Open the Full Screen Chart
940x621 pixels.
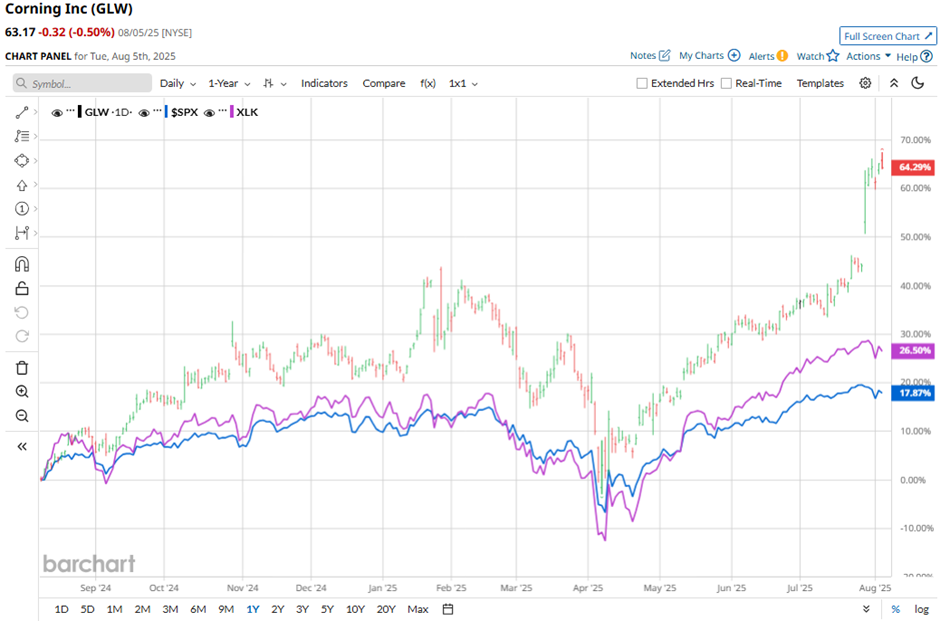pos(888,36)
